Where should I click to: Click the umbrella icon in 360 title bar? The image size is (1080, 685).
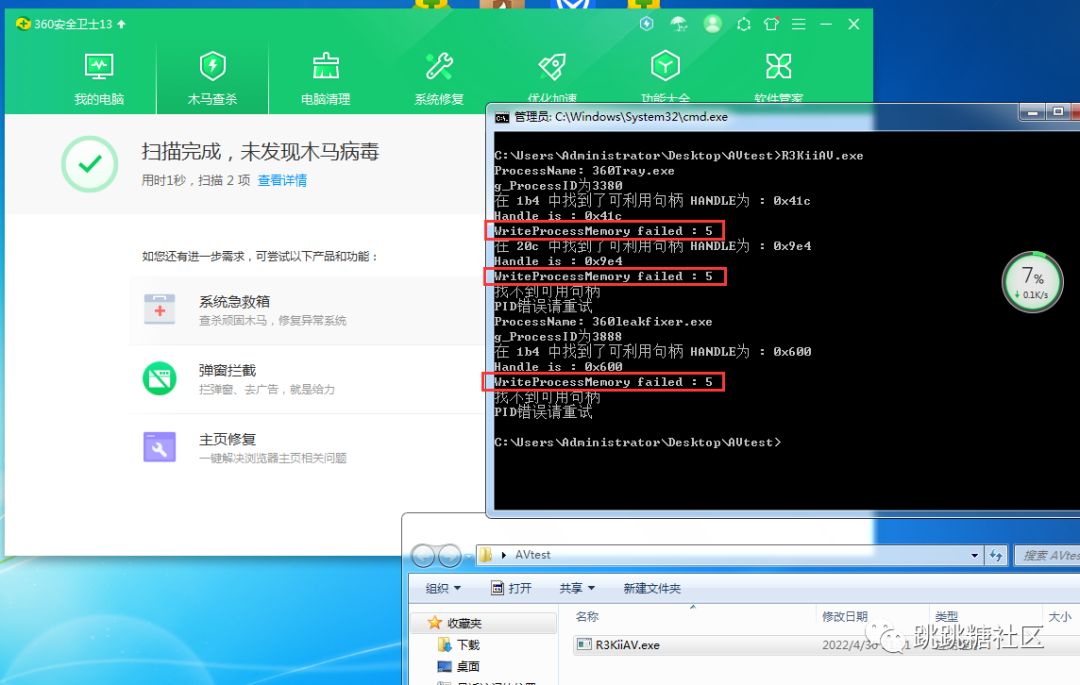[x=679, y=24]
